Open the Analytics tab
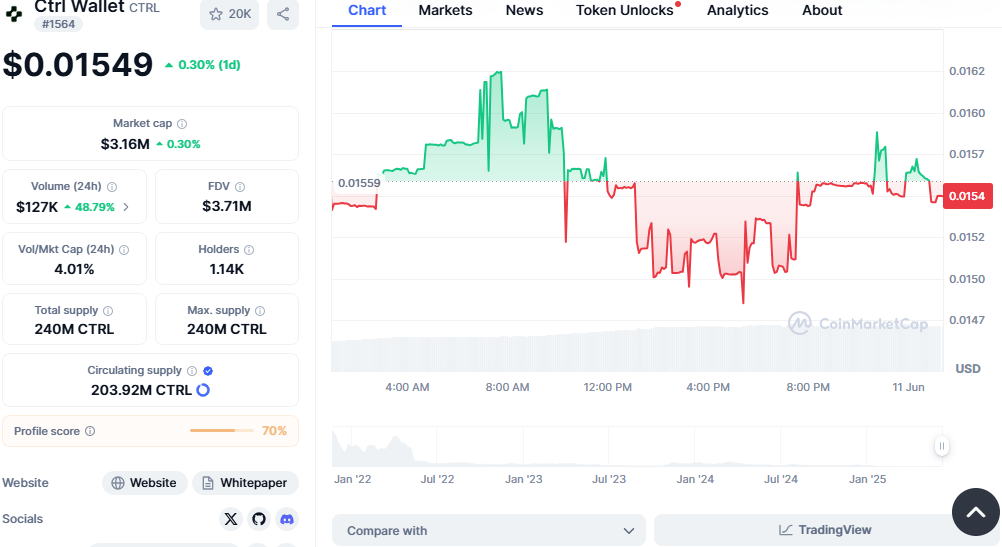The image size is (1002, 547). coord(737,11)
